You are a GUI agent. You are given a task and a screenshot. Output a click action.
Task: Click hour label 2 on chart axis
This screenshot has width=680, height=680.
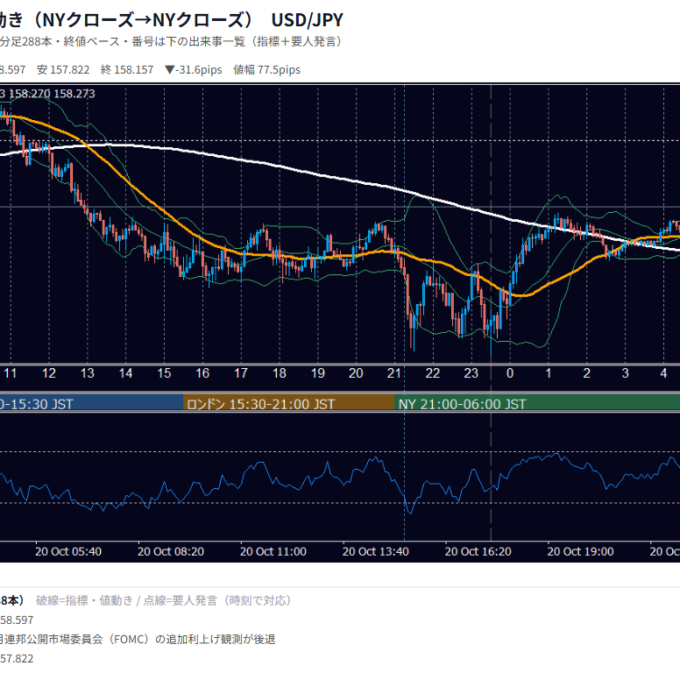coord(587,373)
